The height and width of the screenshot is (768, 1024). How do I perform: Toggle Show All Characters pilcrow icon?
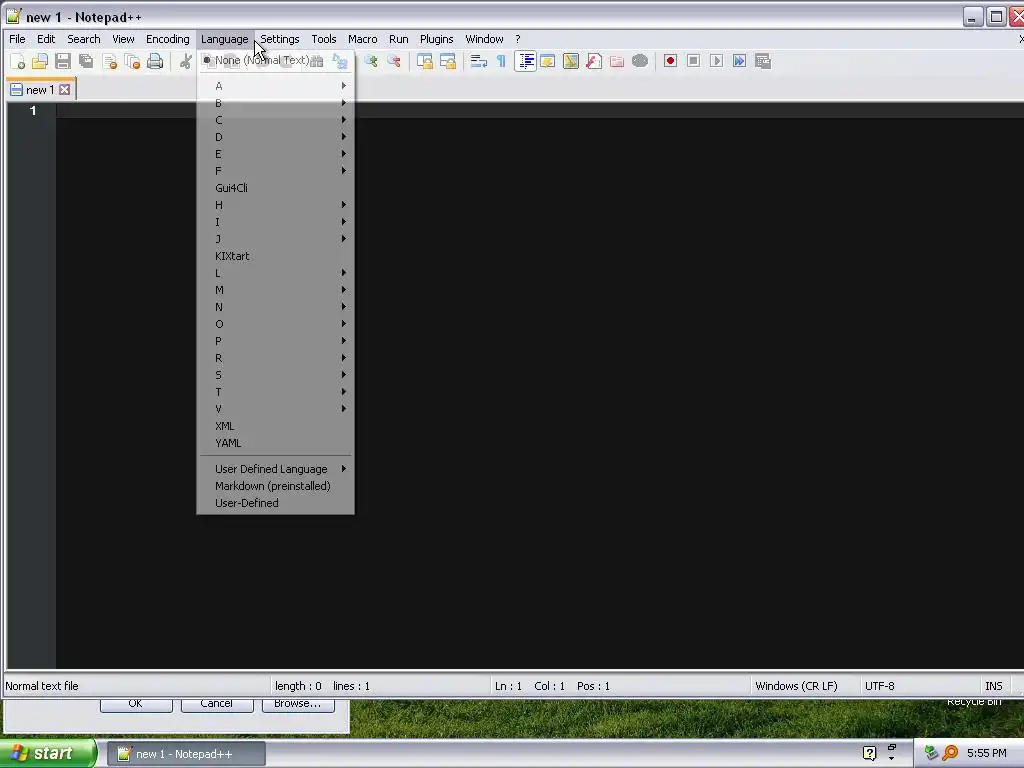pos(501,61)
